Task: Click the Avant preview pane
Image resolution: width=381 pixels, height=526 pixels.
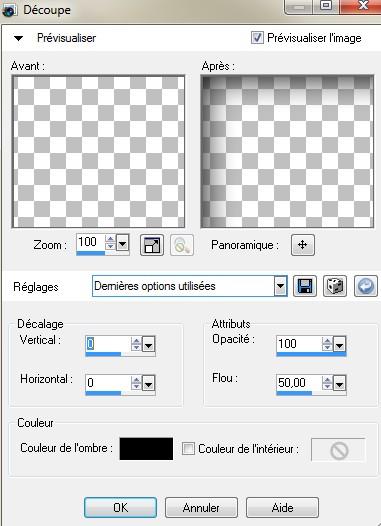Action: click(x=98, y=151)
